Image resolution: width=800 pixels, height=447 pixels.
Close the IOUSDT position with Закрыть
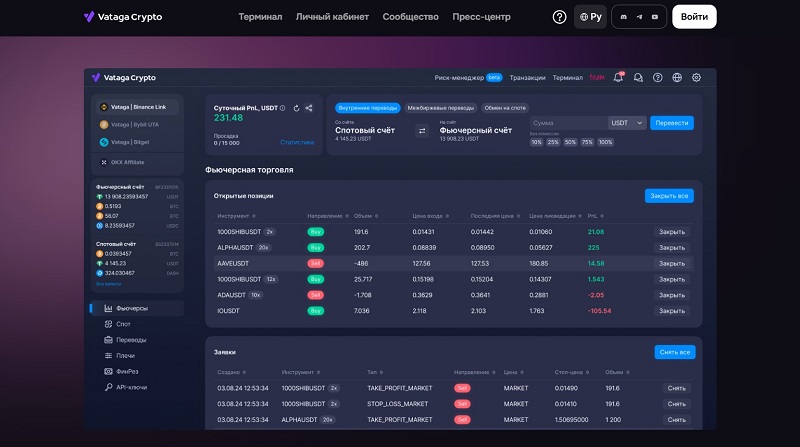point(672,311)
